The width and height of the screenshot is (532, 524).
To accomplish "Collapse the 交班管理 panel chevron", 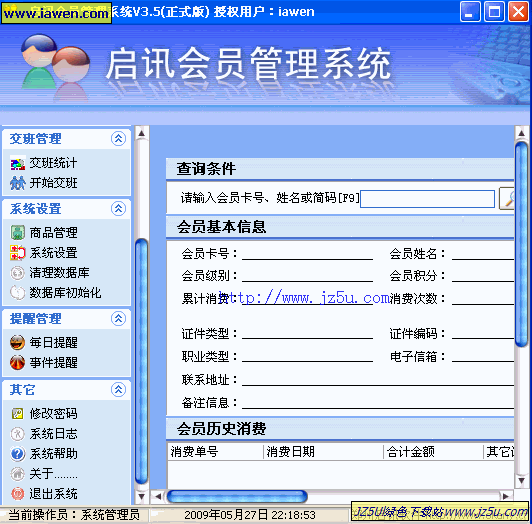I will 118,138.
